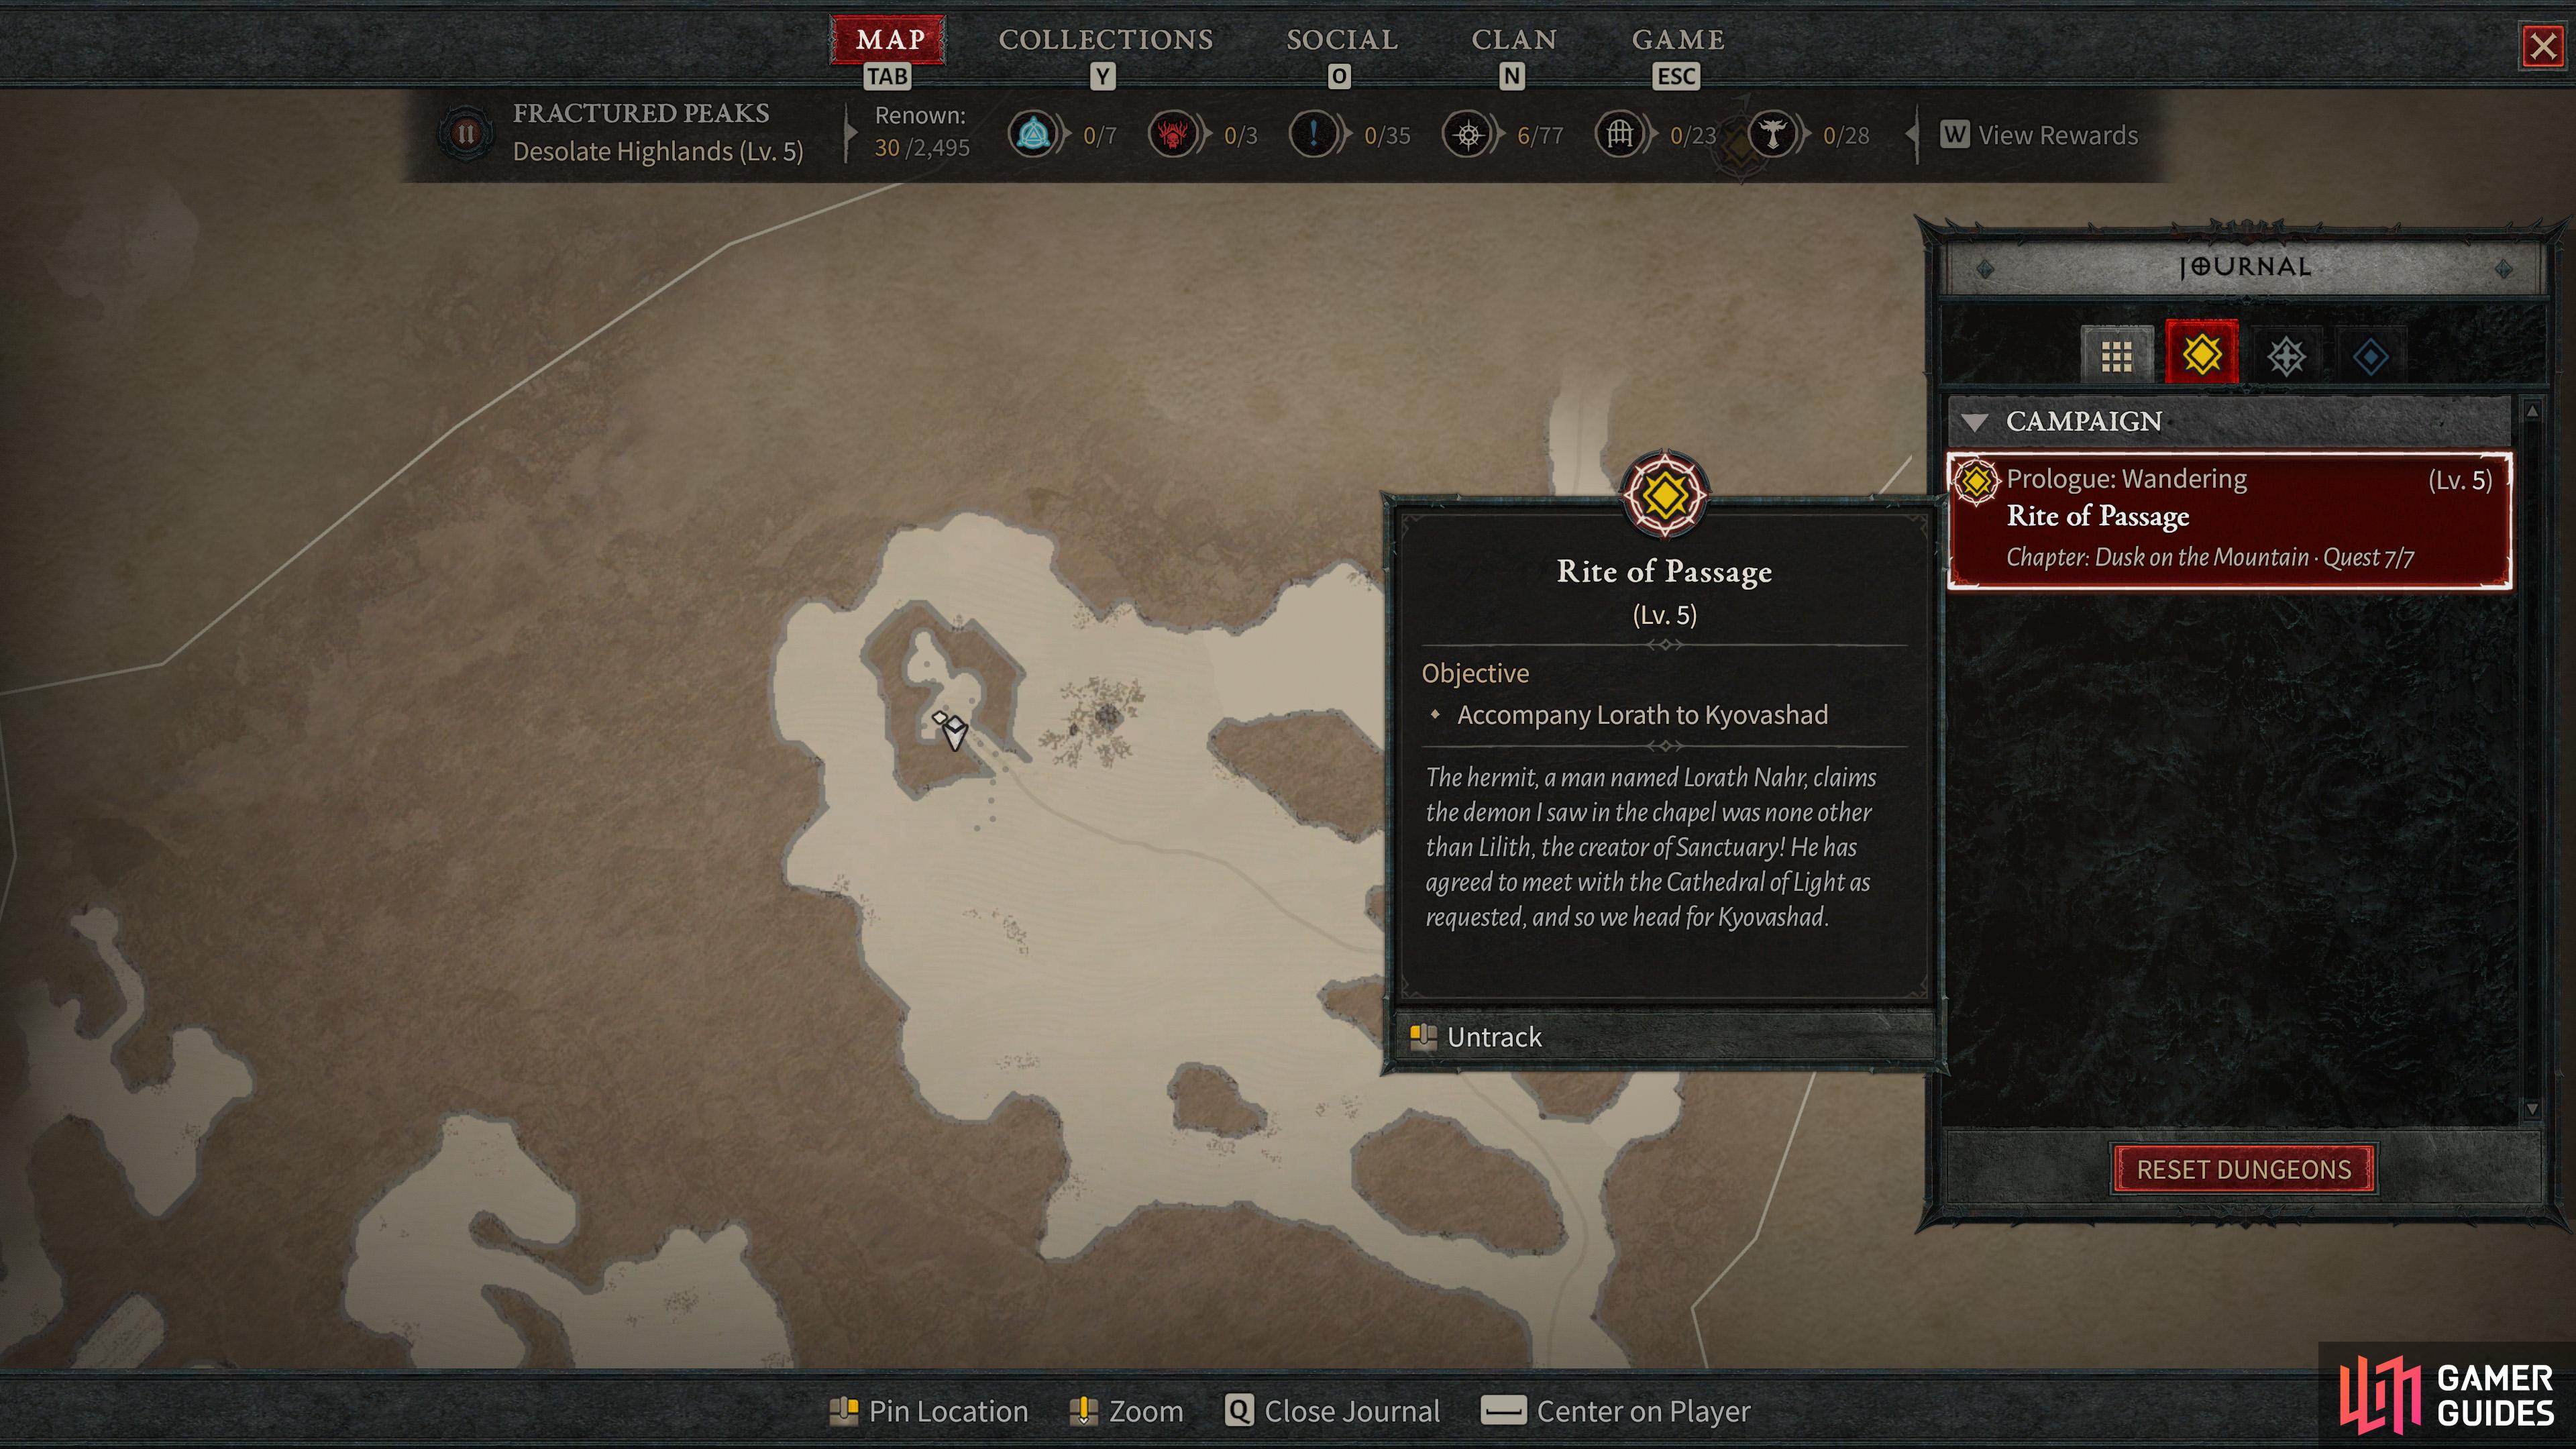Click the Areas Discovered renown icon
The height and width of the screenshot is (1449, 2576).
1468,134
